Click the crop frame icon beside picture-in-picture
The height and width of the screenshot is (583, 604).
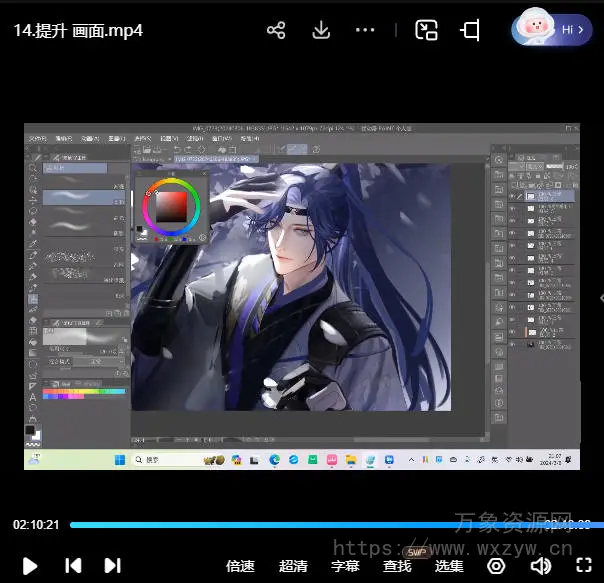click(470, 30)
